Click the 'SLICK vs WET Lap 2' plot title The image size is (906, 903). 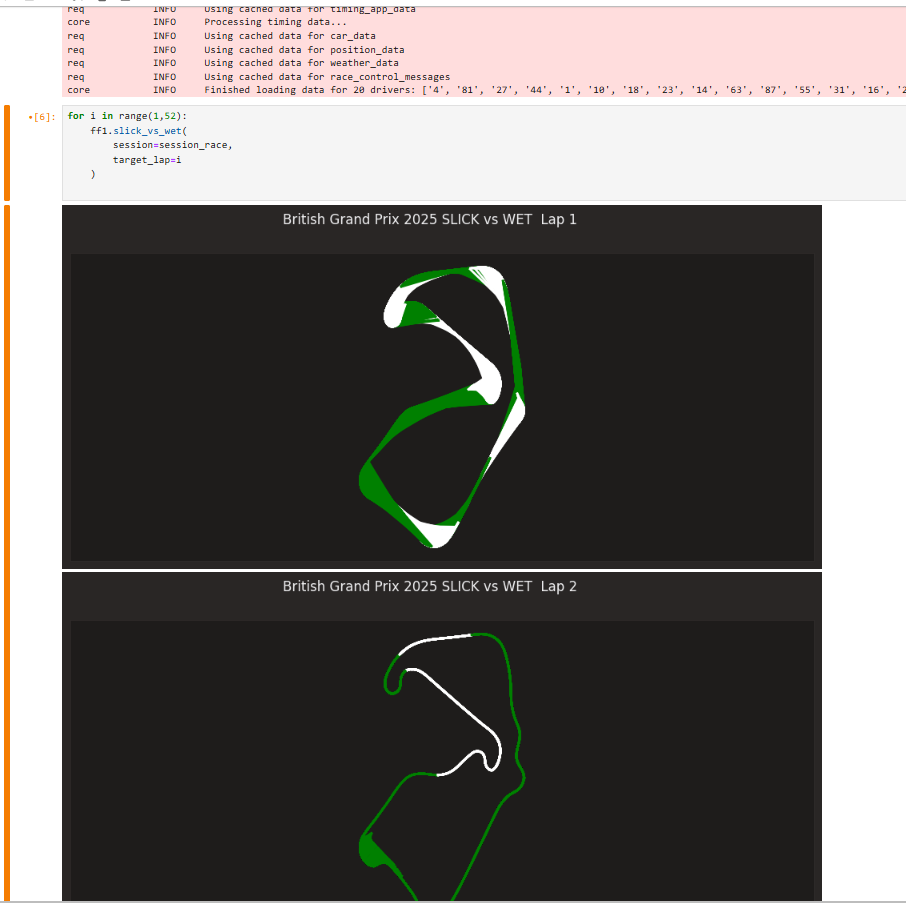[x=429, y=586]
